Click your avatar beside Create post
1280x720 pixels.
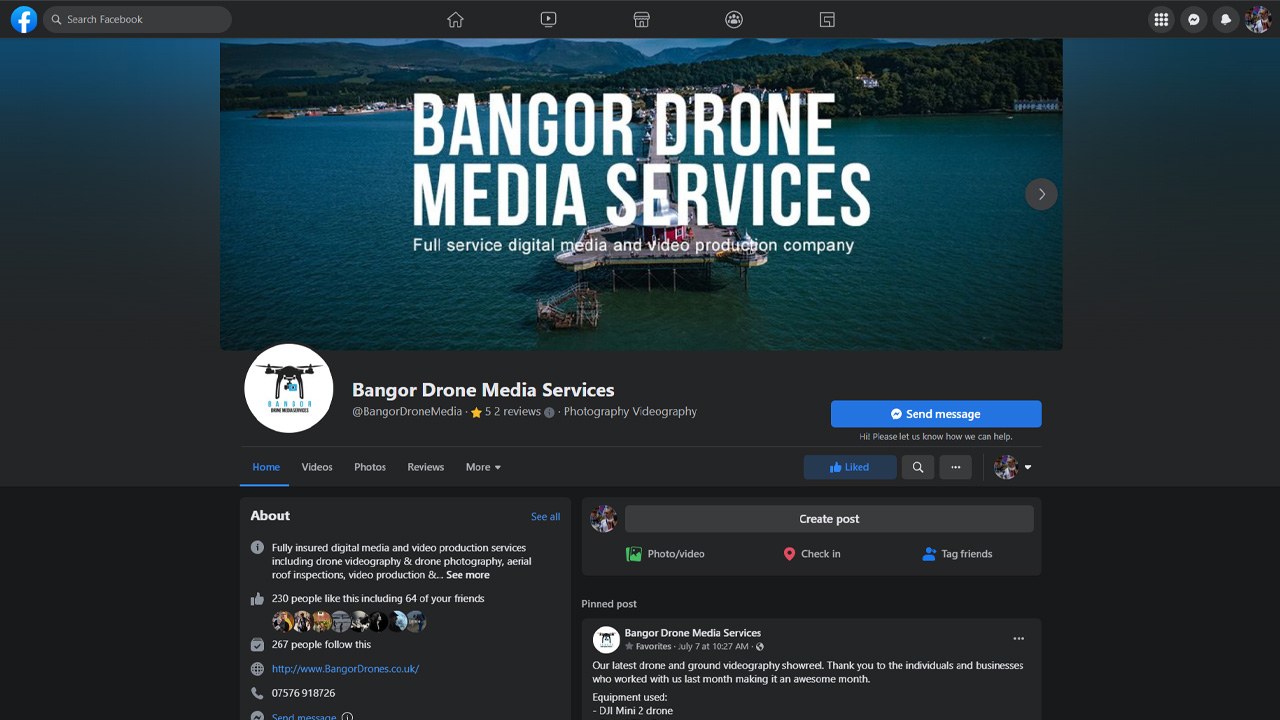click(x=604, y=519)
